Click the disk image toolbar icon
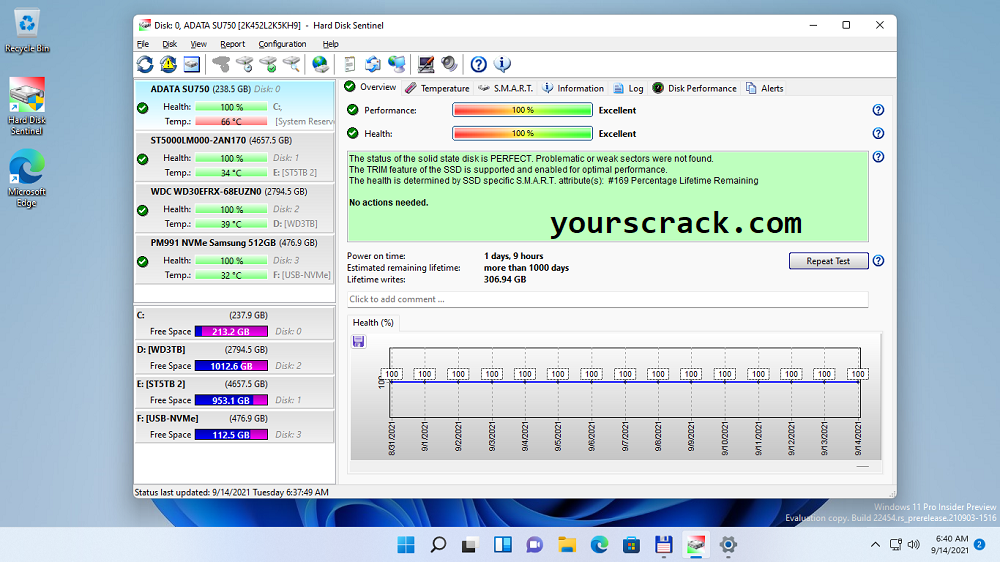 [x=191, y=64]
